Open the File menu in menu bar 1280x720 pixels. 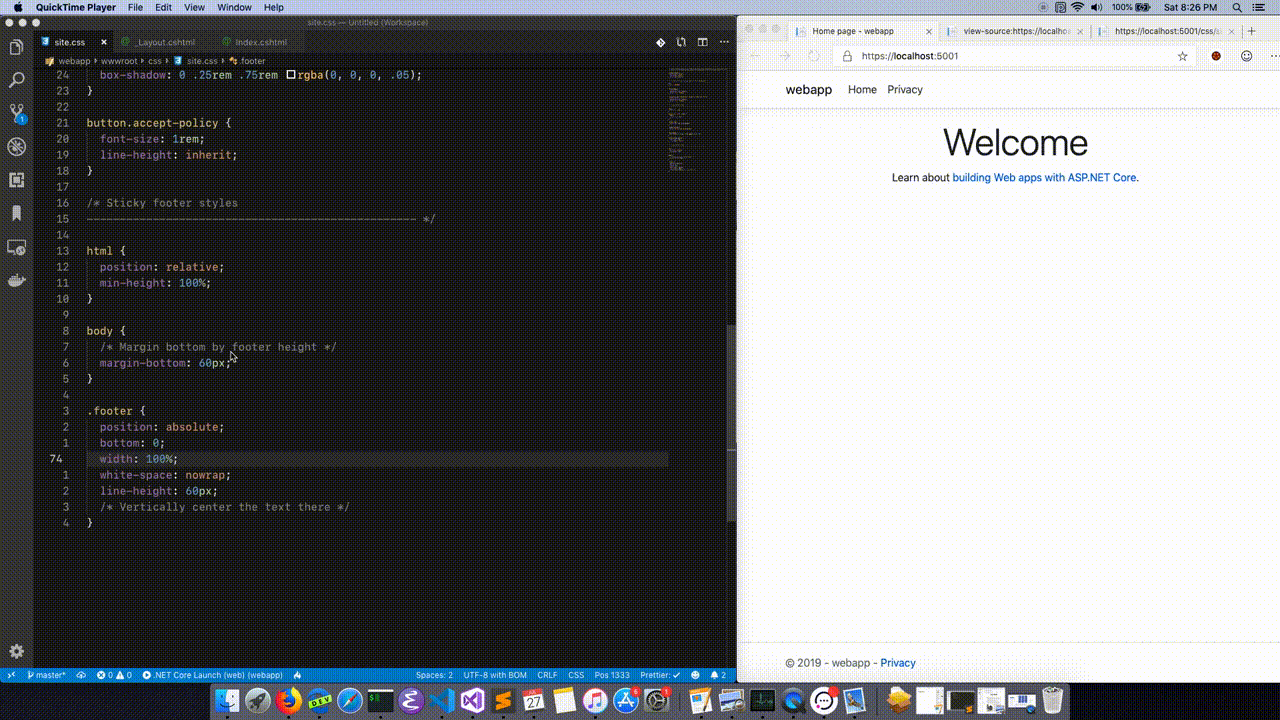coord(135,7)
